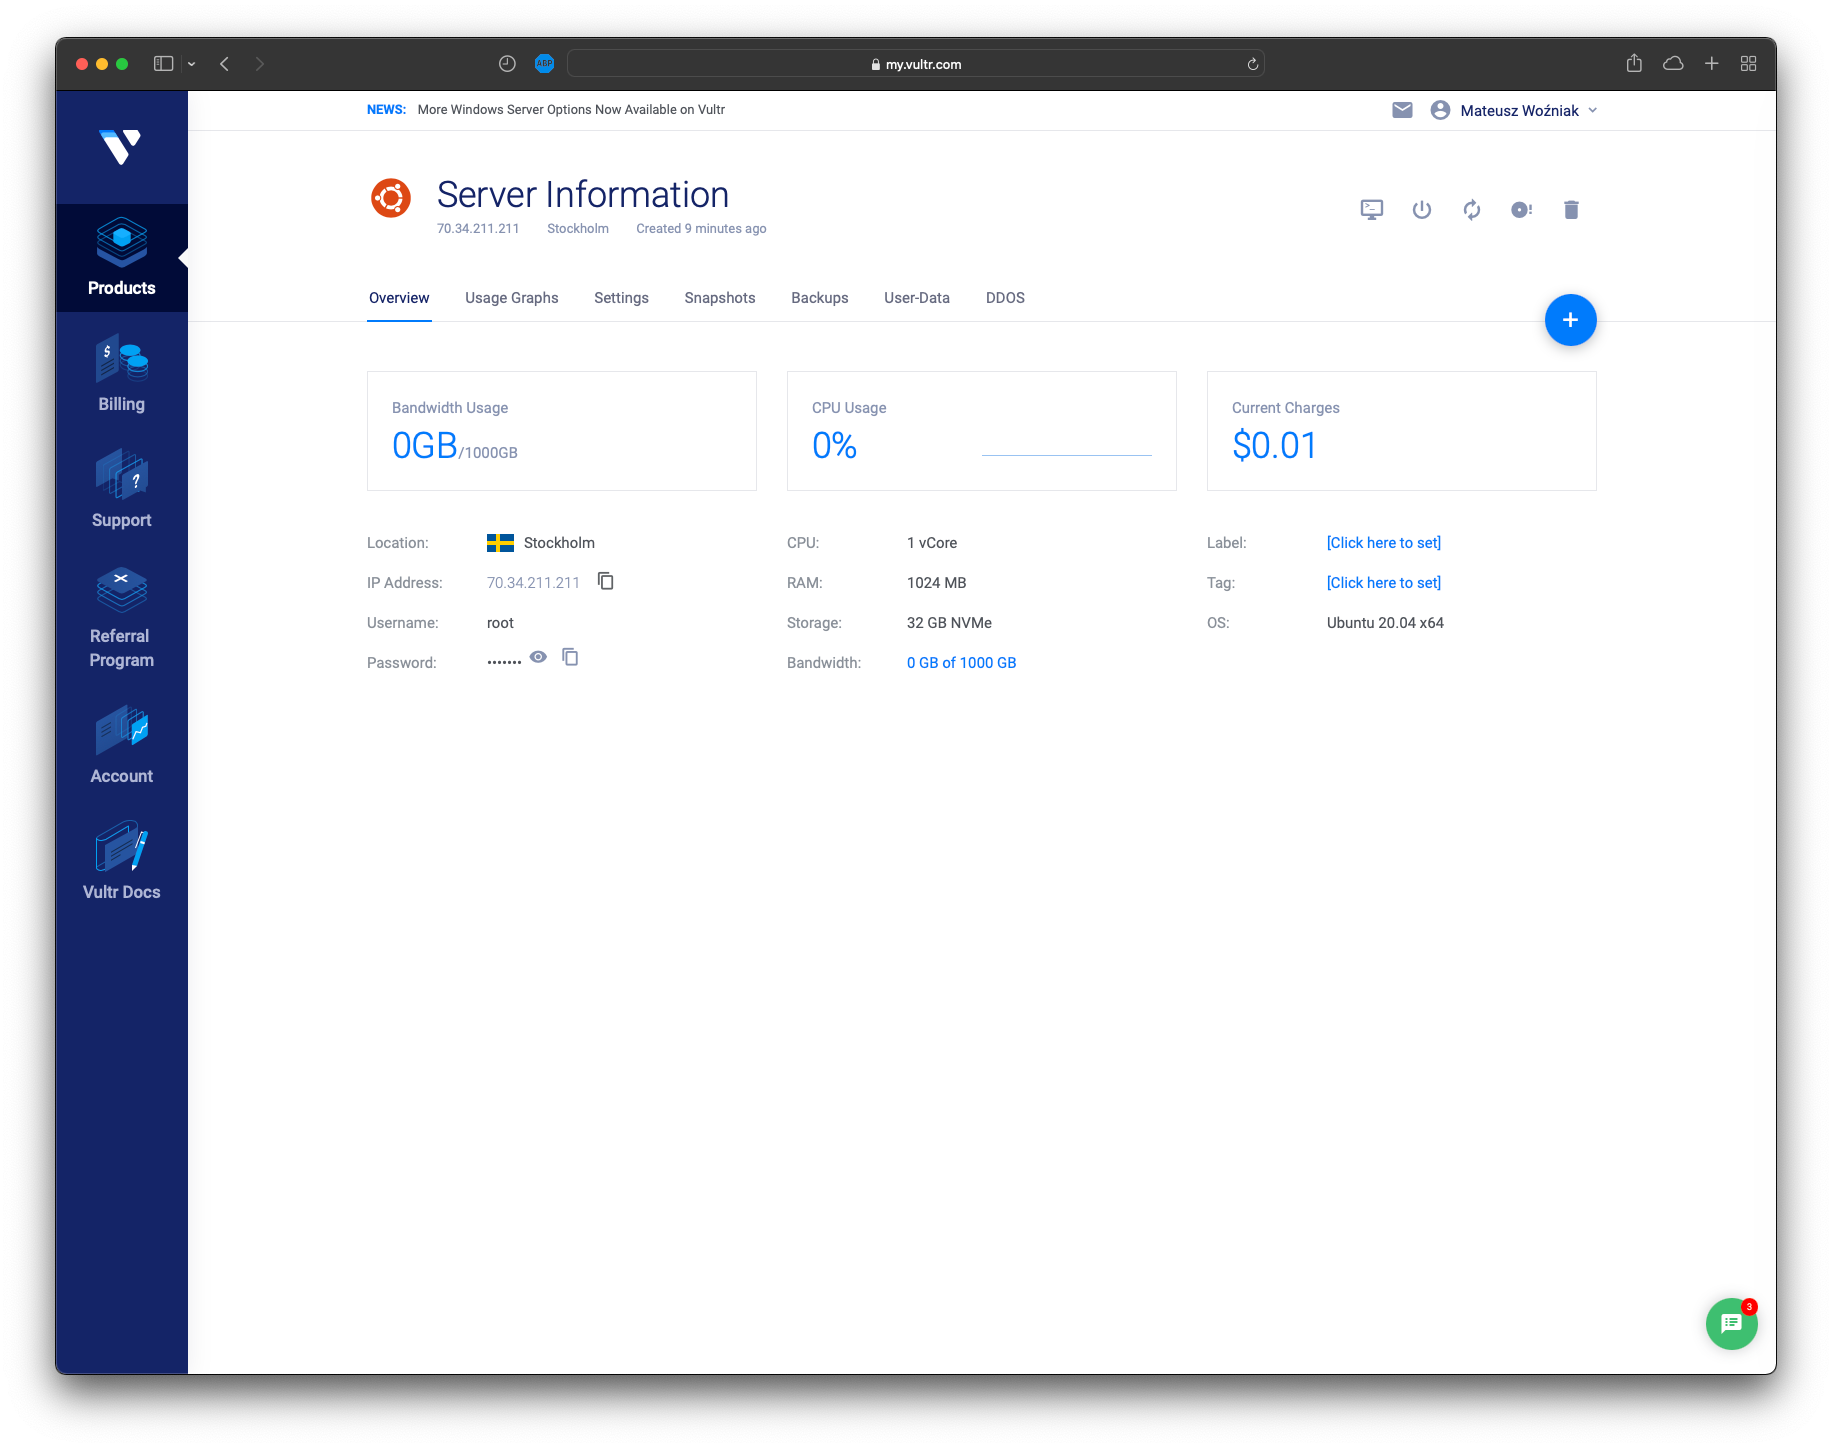
Task: Open the Safari share icon
Action: click(x=1634, y=63)
